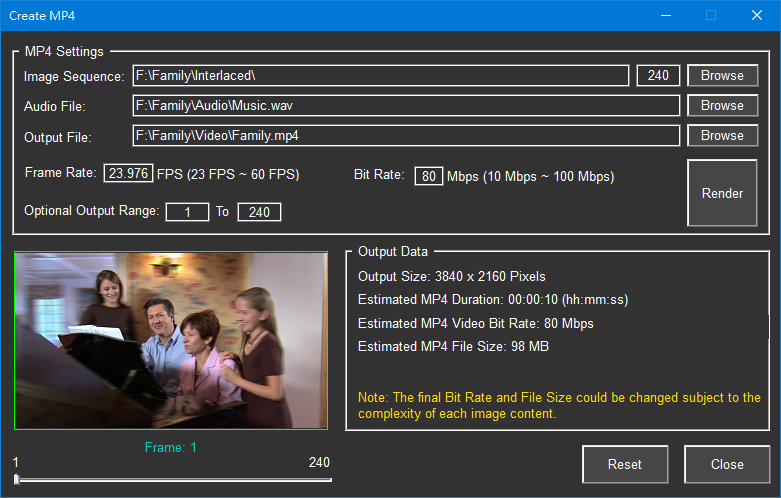Click Browse button for Output File
Screen dimensions: 781x498
(x=722, y=135)
